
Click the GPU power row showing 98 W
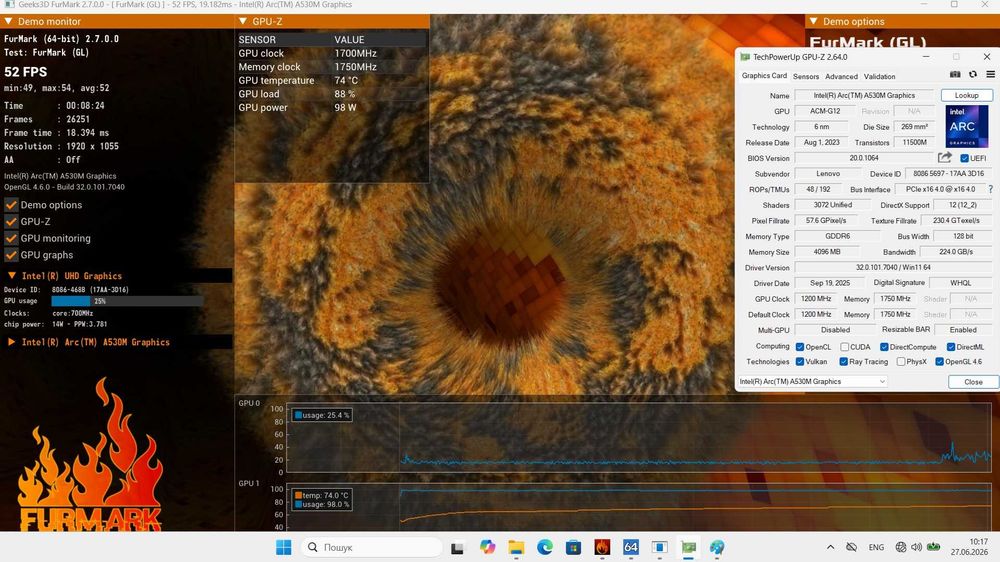[x=332, y=107]
